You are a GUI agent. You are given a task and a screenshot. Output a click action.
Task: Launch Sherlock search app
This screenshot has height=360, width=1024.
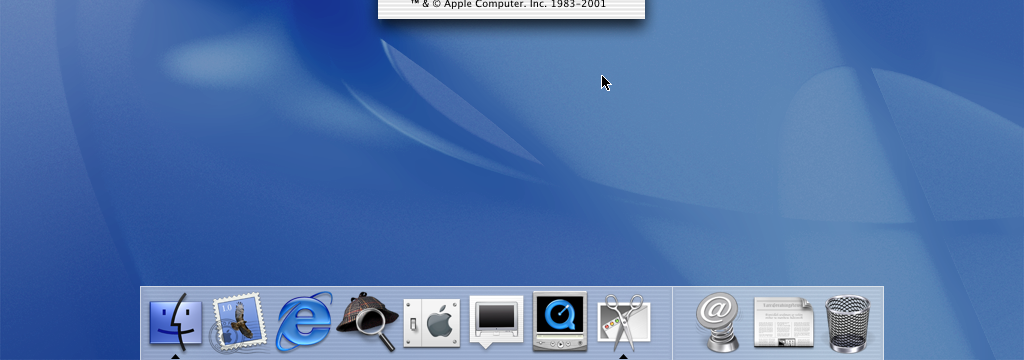click(x=368, y=321)
